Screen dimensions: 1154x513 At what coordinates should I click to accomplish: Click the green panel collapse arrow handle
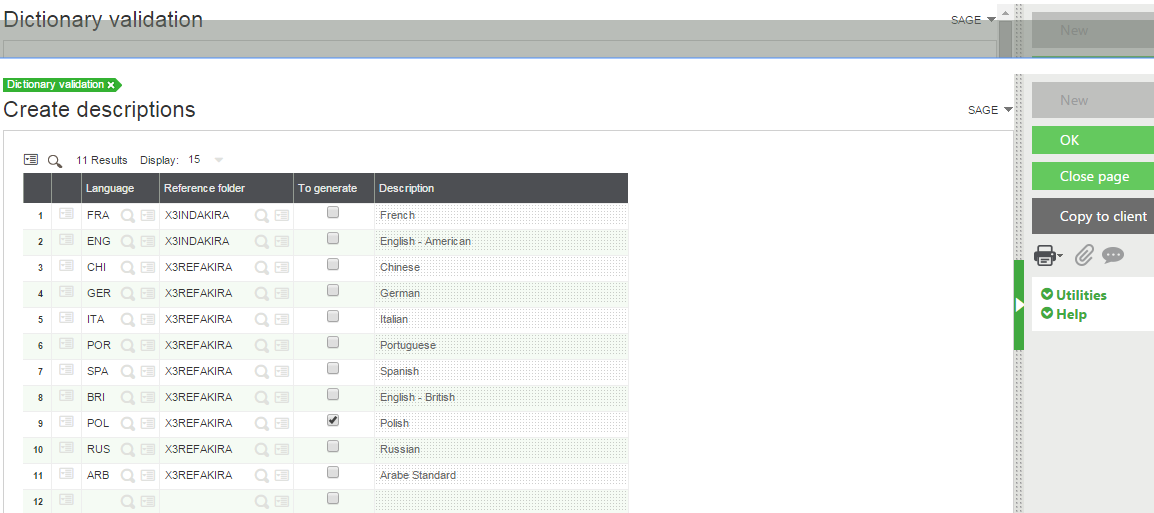click(x=1019, y=305)
